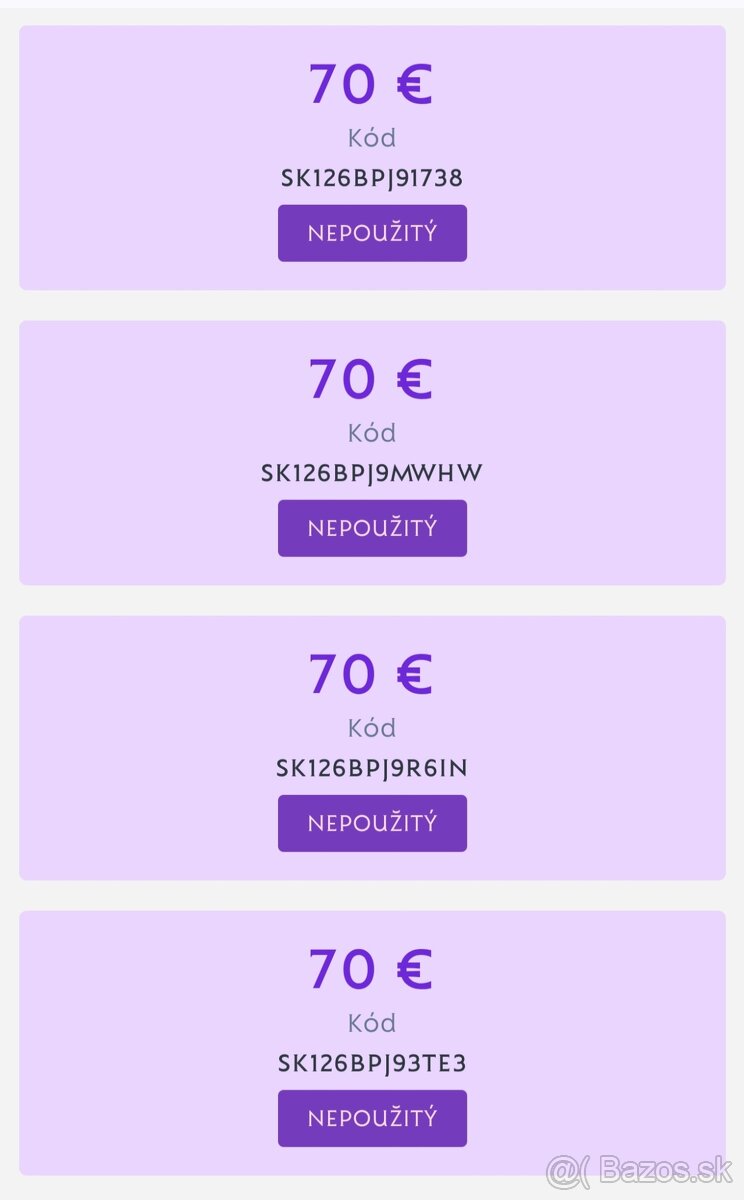Click the € symbol in the topmost voucher

(414, 84)
